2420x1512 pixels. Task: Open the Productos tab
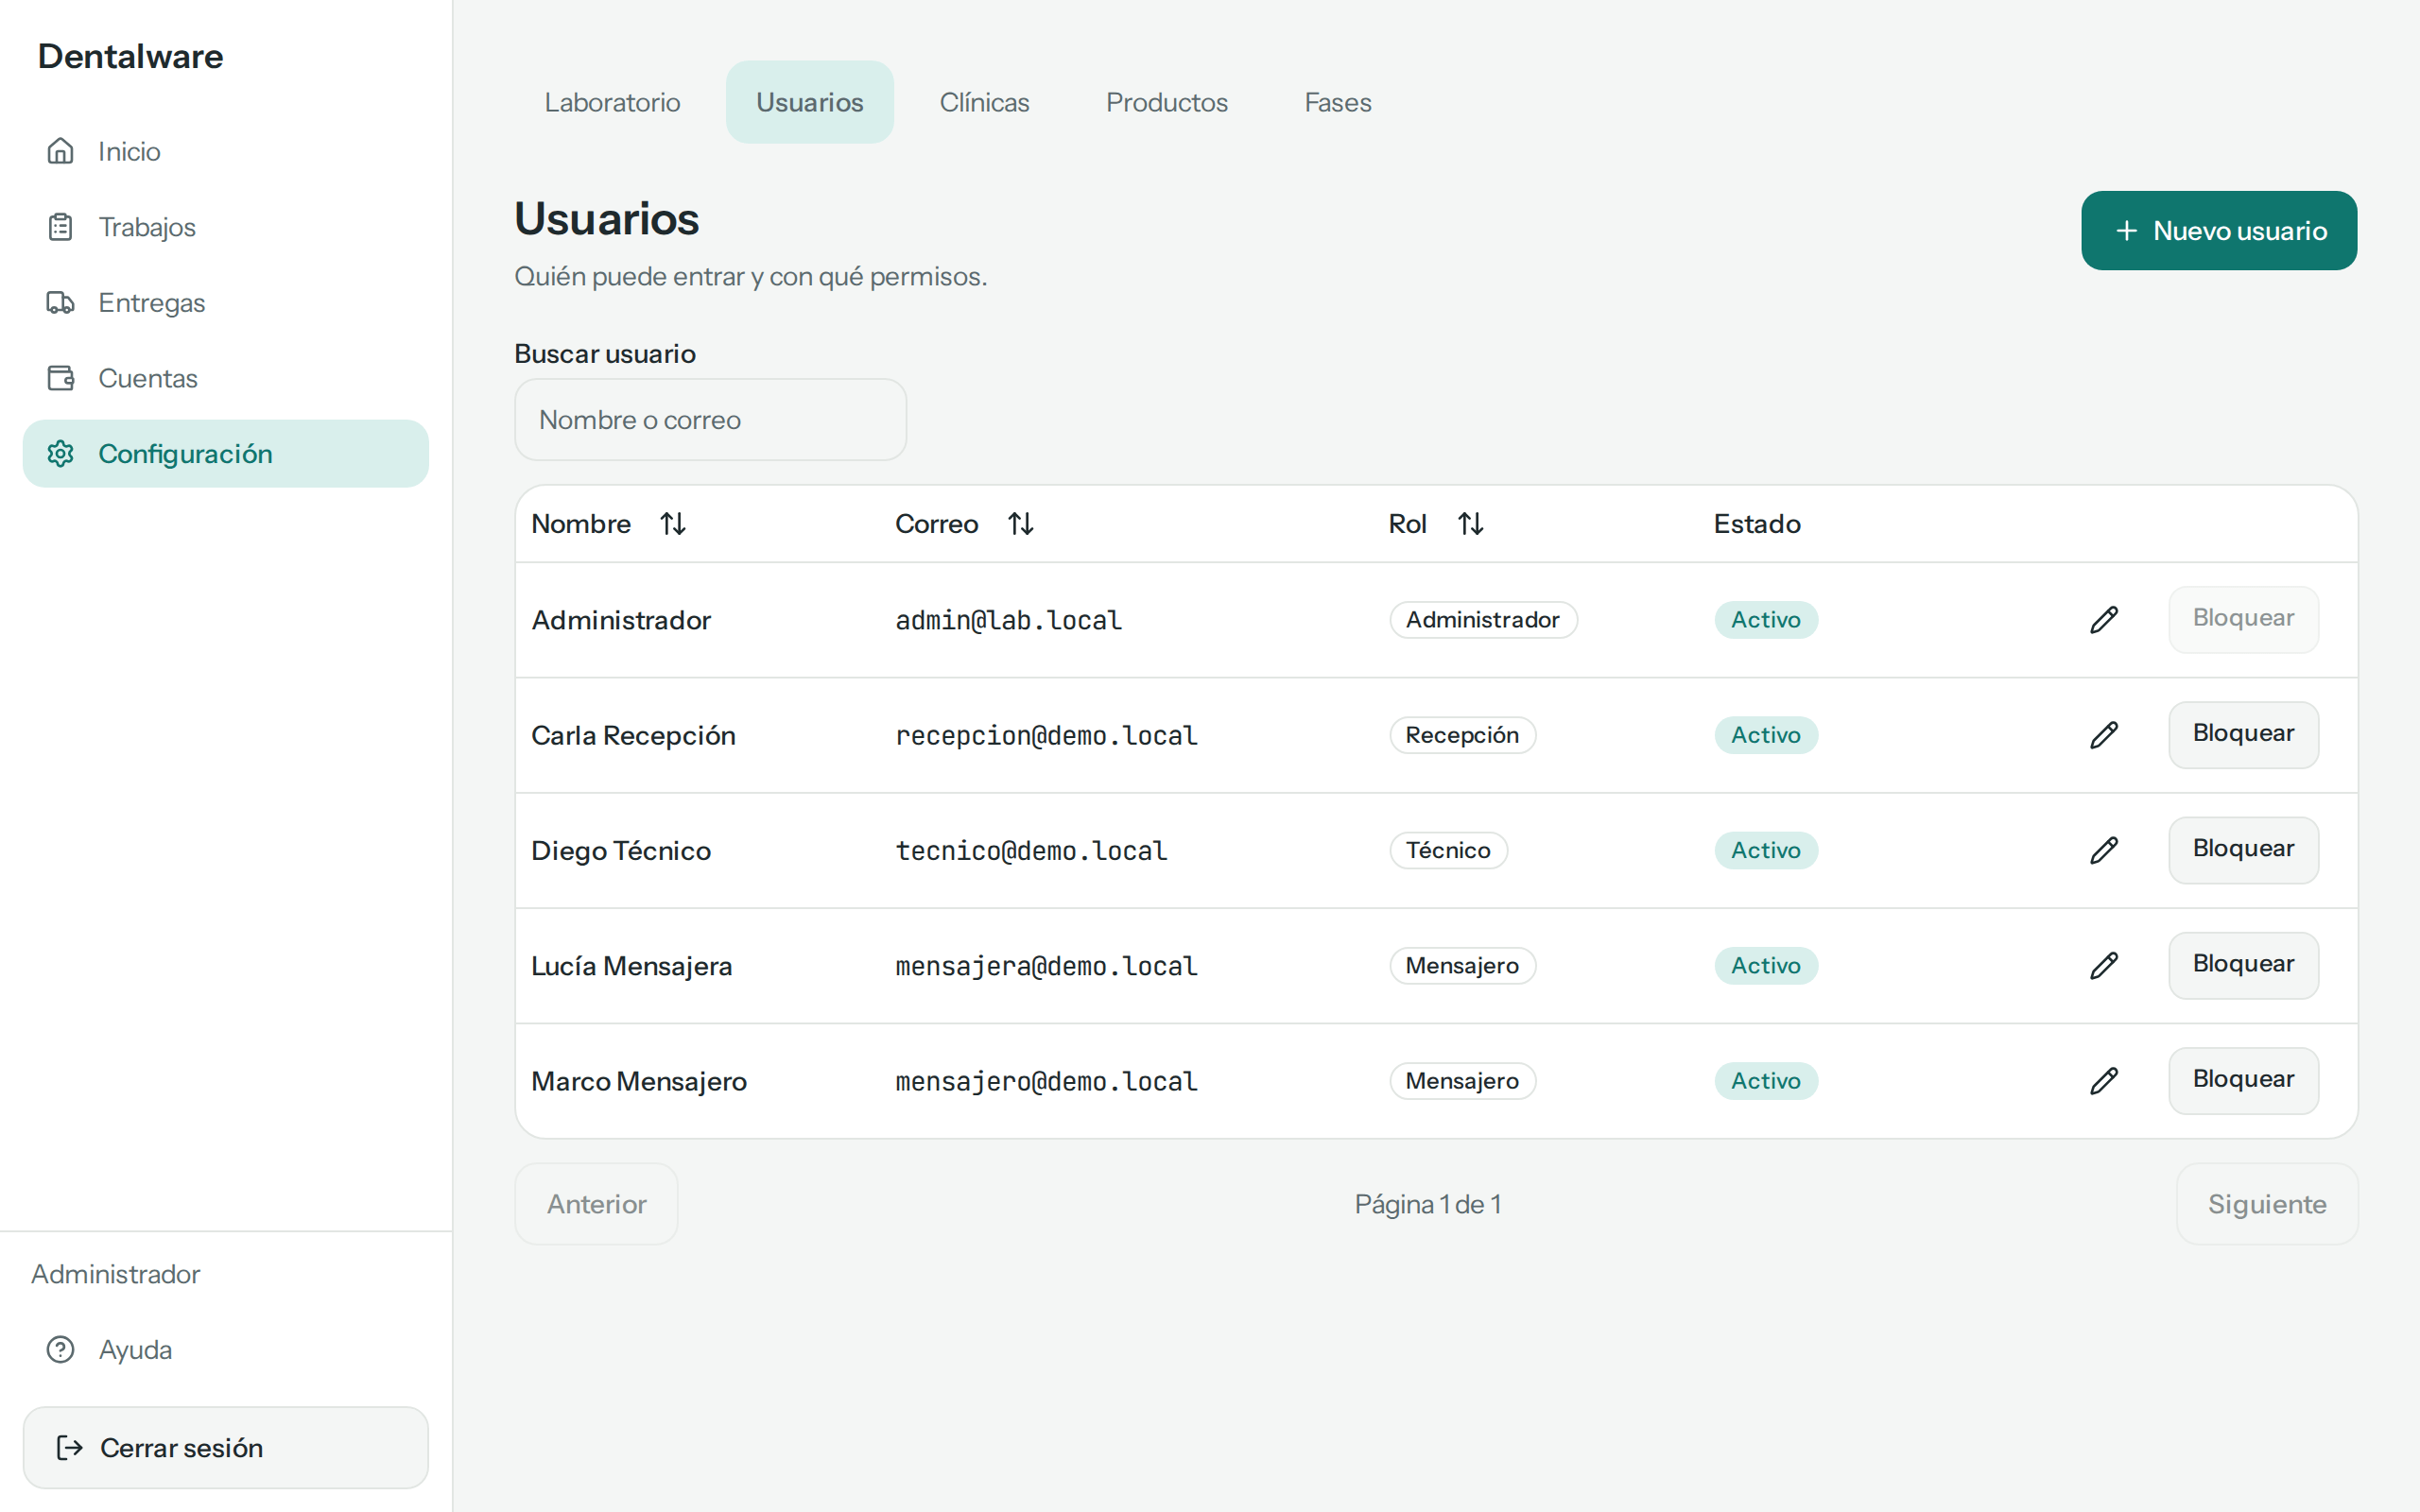1166,102
